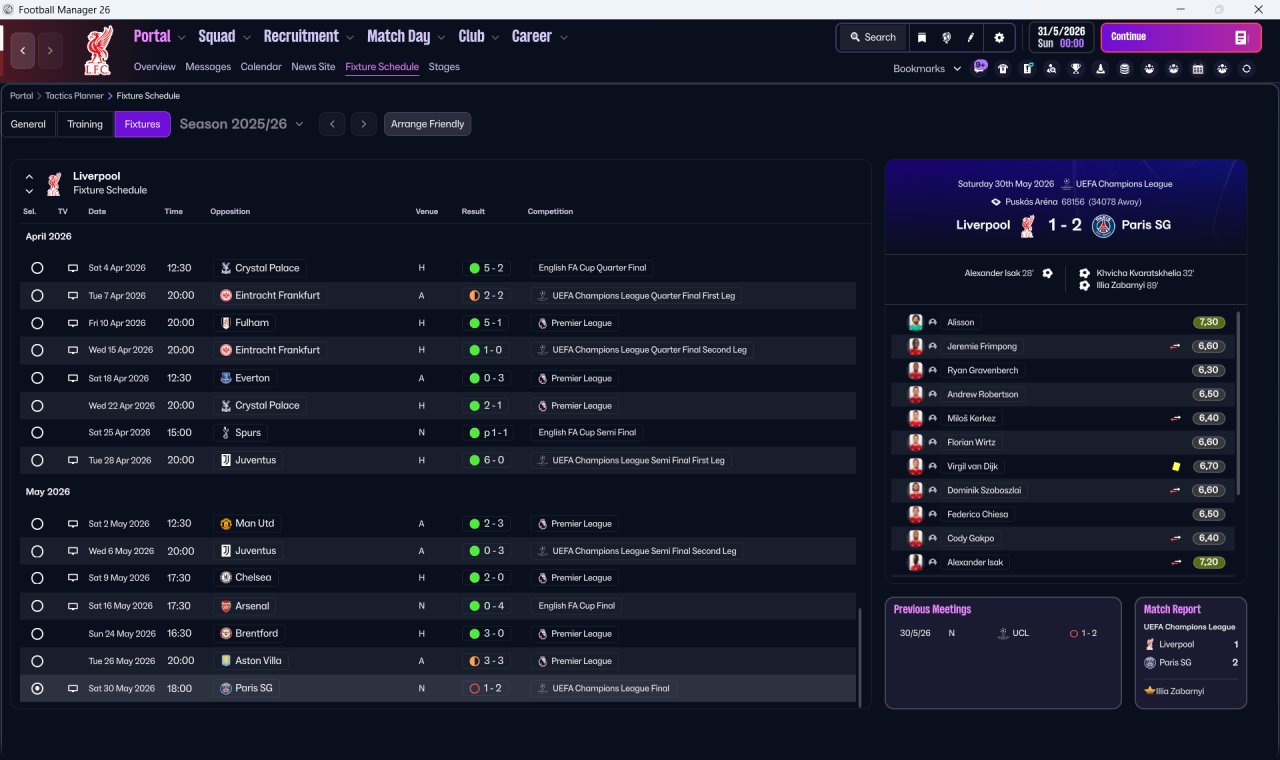This screenshot has height=760, width=1280.
Task: Switch to the Overview tab
Action: tap(155, 67)
